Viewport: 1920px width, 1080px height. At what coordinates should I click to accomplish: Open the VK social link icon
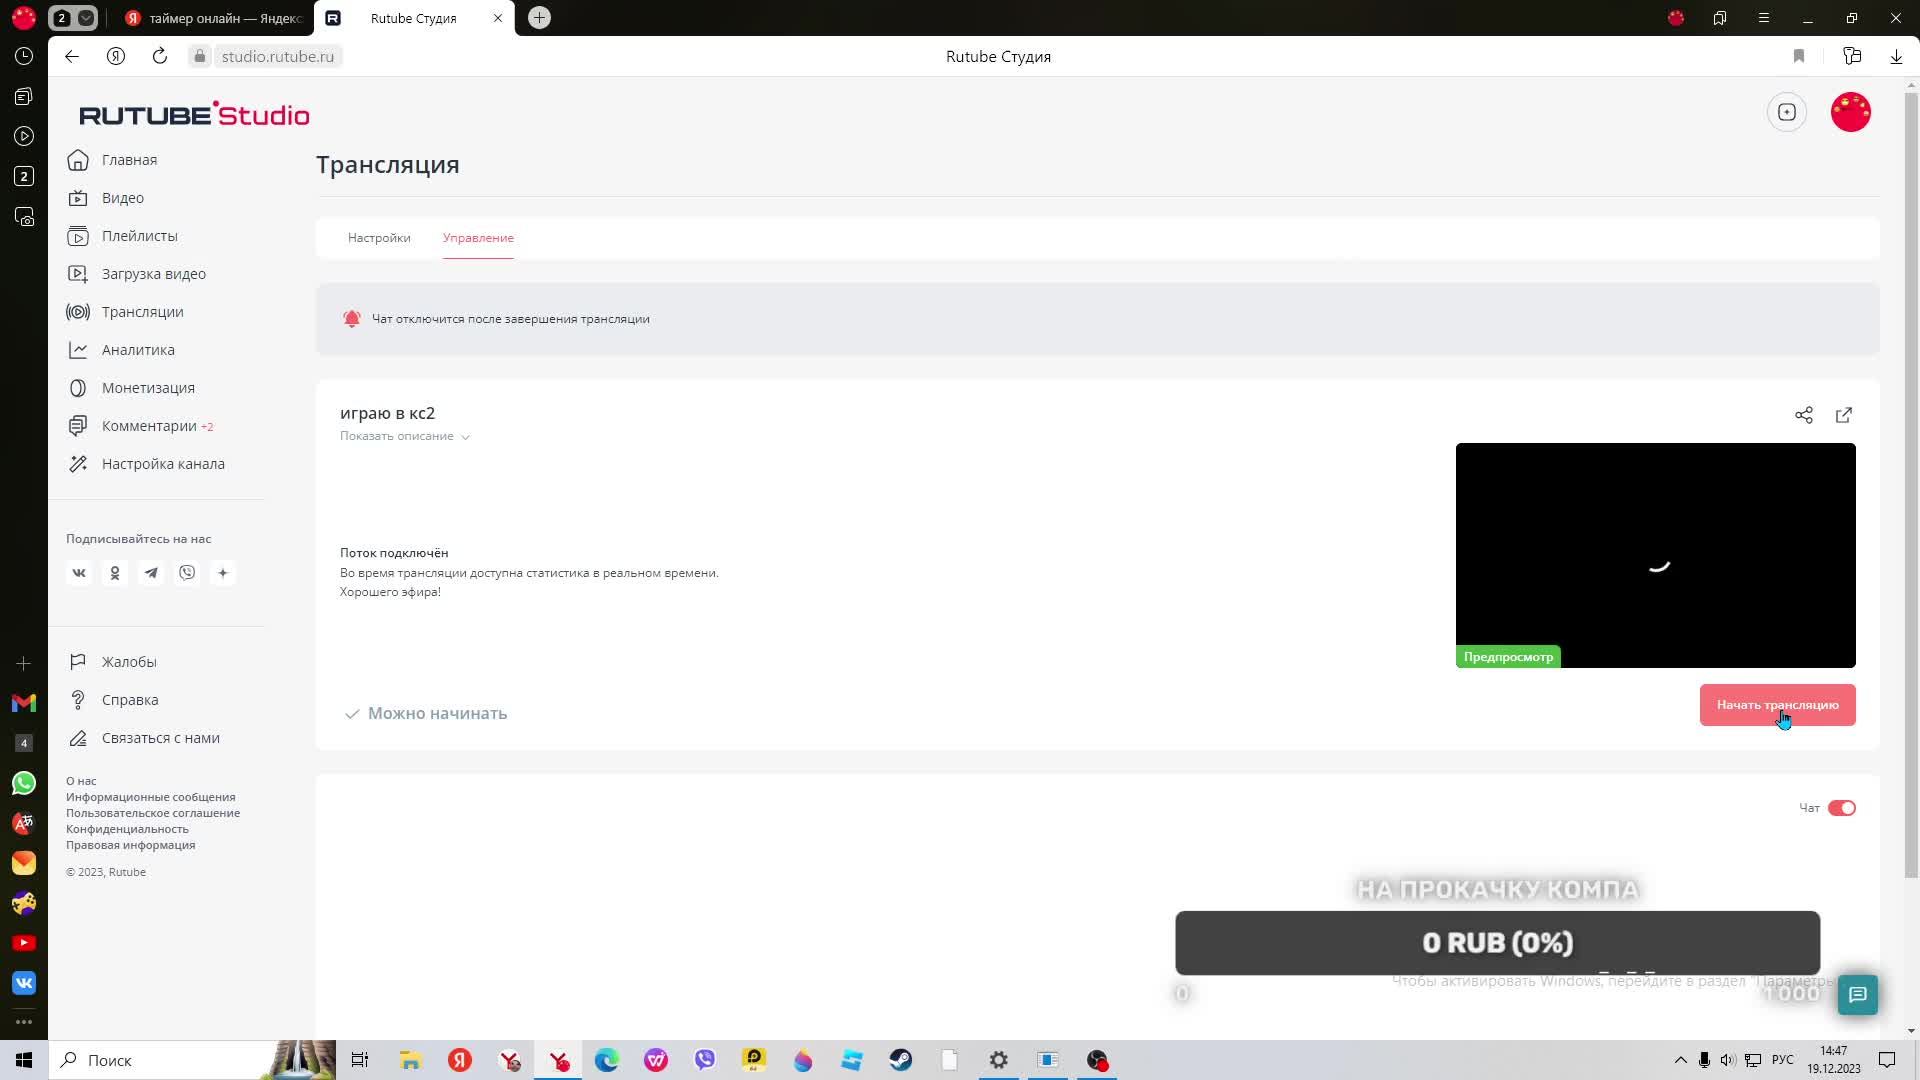click(x=79, y=573)
